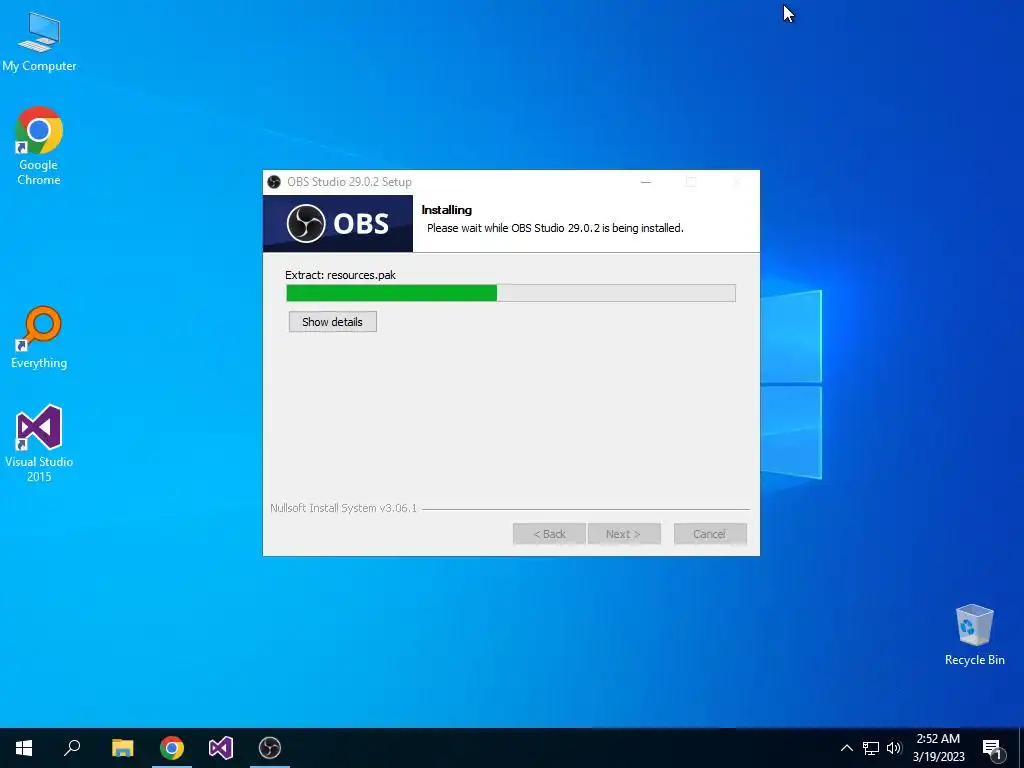The image size is (1024, 768).
Task: Open taskbar search magnifier
Action: point(72,748)
